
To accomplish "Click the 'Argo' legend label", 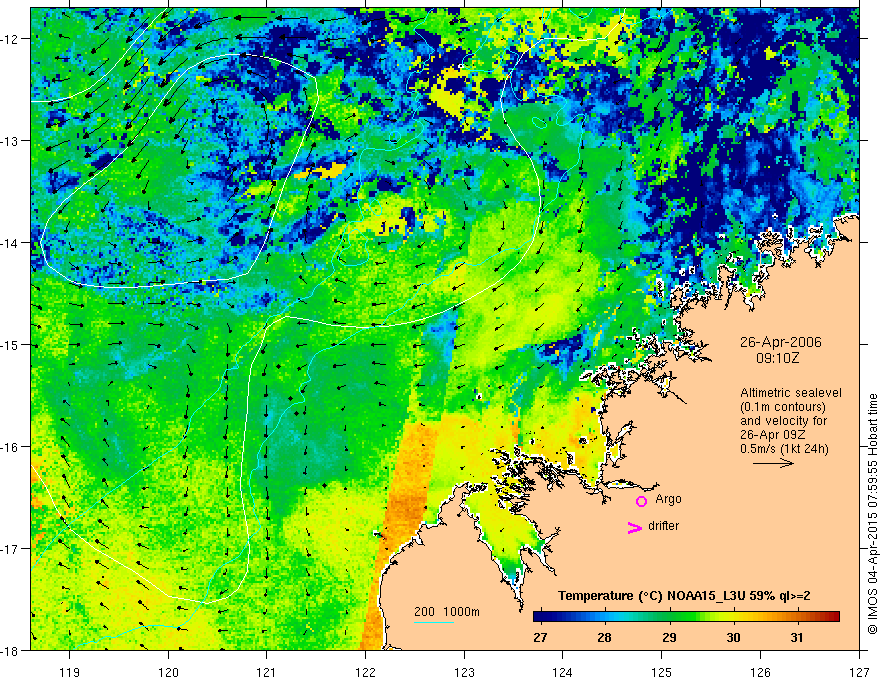I will coord(668,499).
